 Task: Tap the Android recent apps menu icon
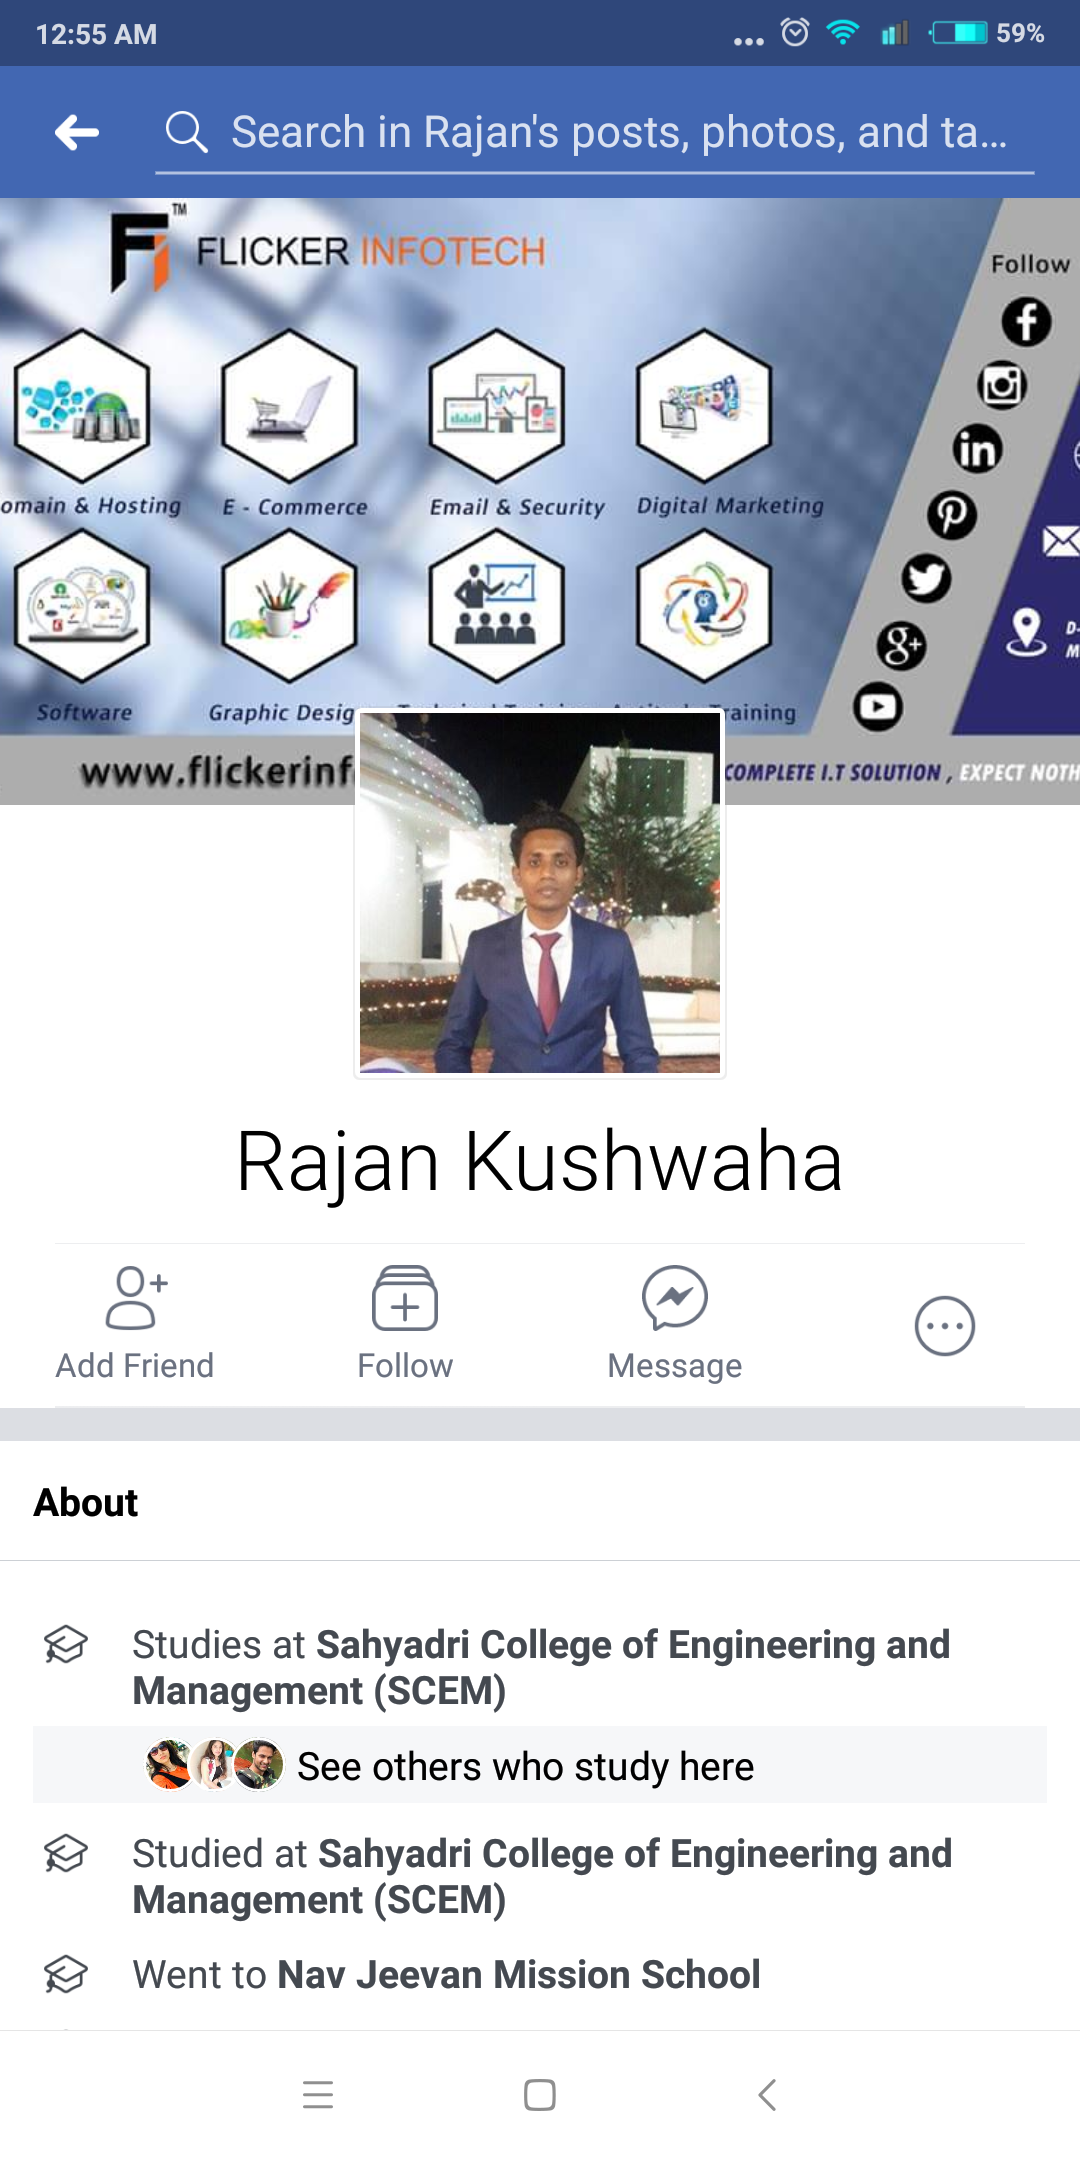coord(318,2094)
